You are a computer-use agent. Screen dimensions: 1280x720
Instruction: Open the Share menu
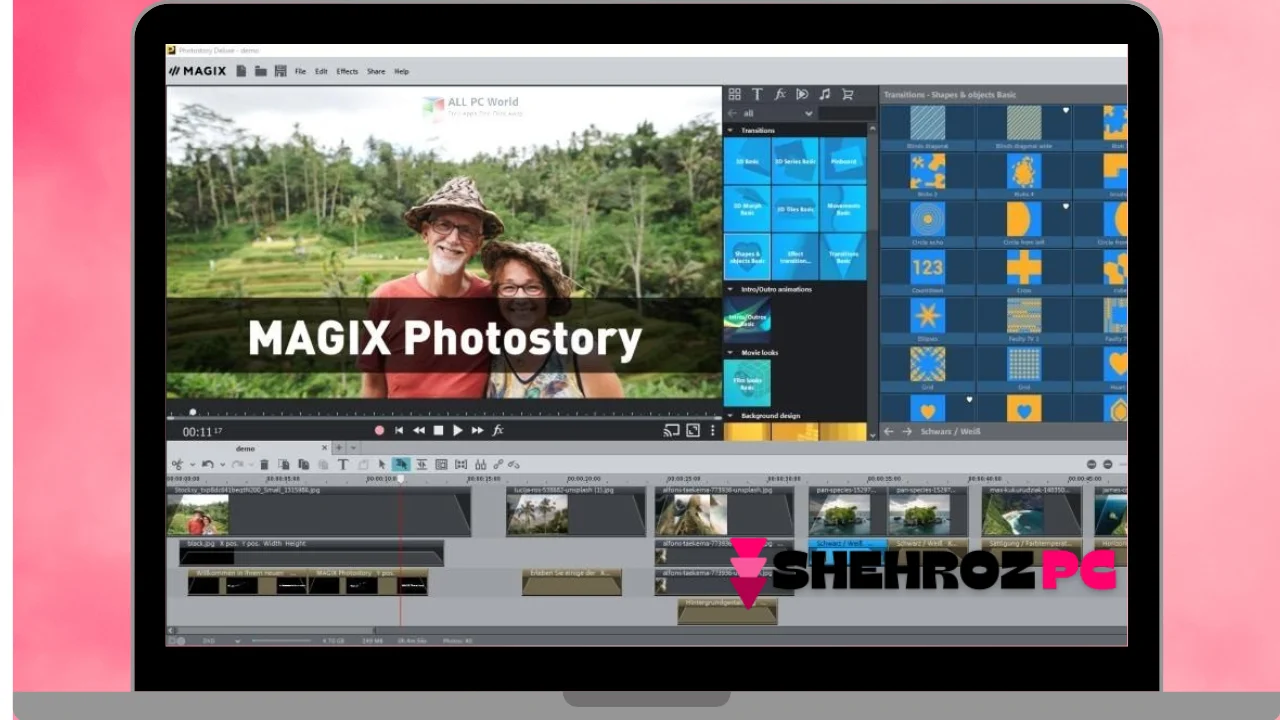[x=376, y=72]
